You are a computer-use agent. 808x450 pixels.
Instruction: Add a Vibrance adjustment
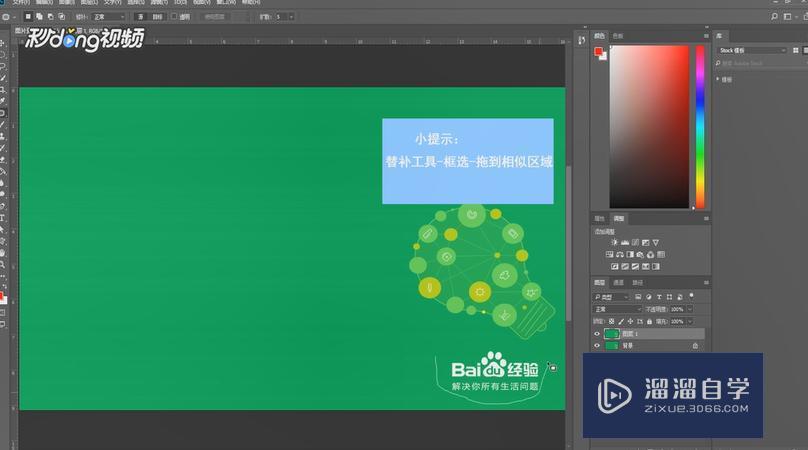tap(655, 242)
